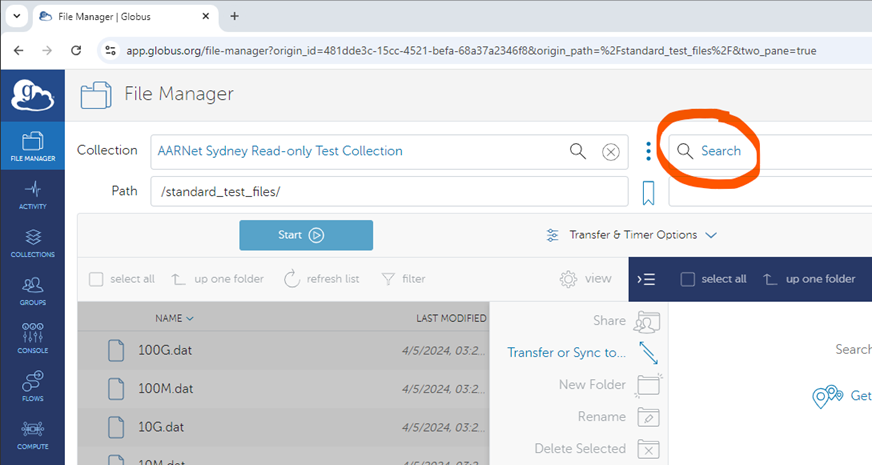This screenshot has height=465, width=872.
Task: Click the Share command
Action: click(x=609, y=321)
